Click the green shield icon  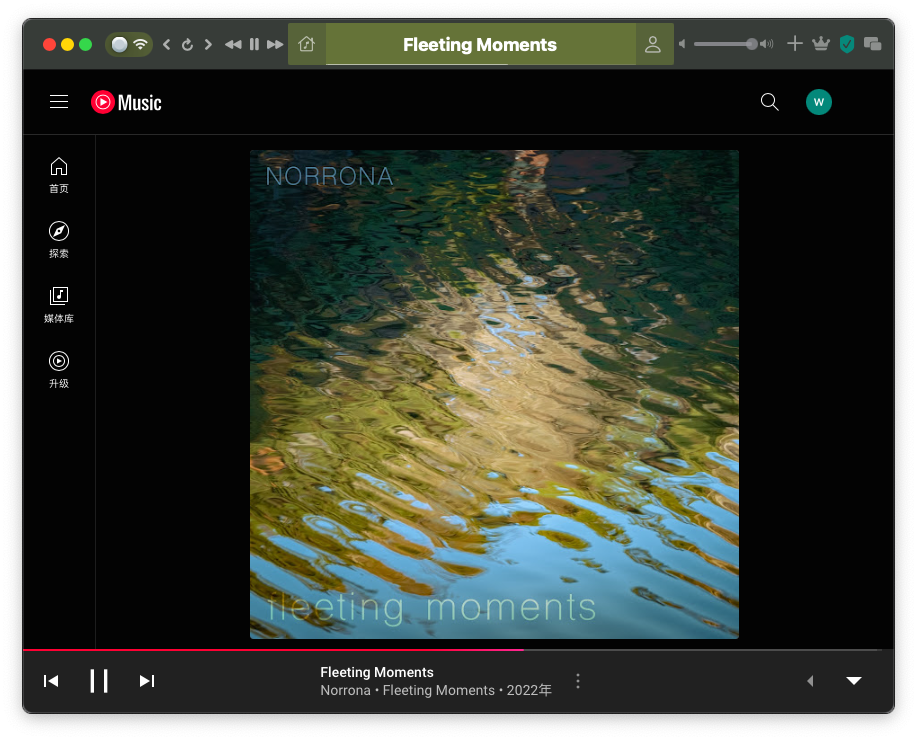[847, 44]
